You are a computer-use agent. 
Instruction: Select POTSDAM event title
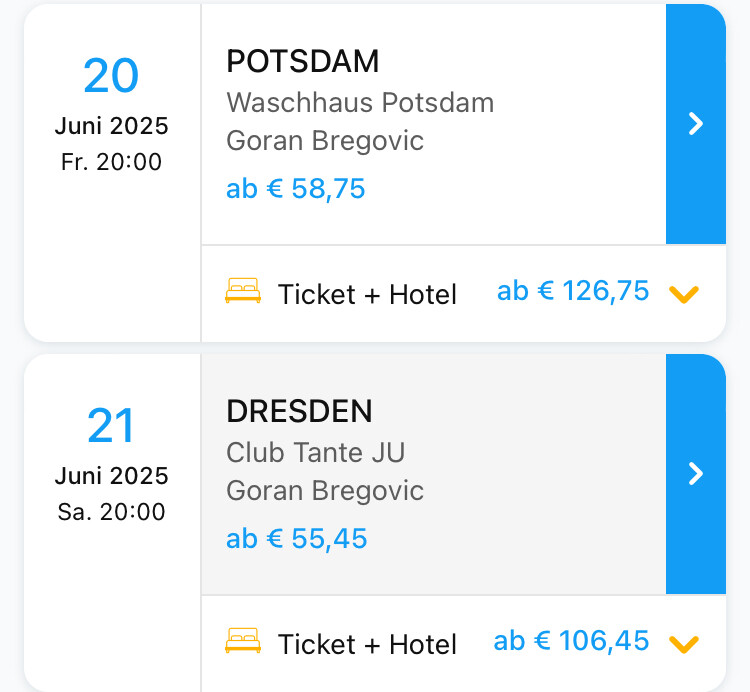coord(303,61)
